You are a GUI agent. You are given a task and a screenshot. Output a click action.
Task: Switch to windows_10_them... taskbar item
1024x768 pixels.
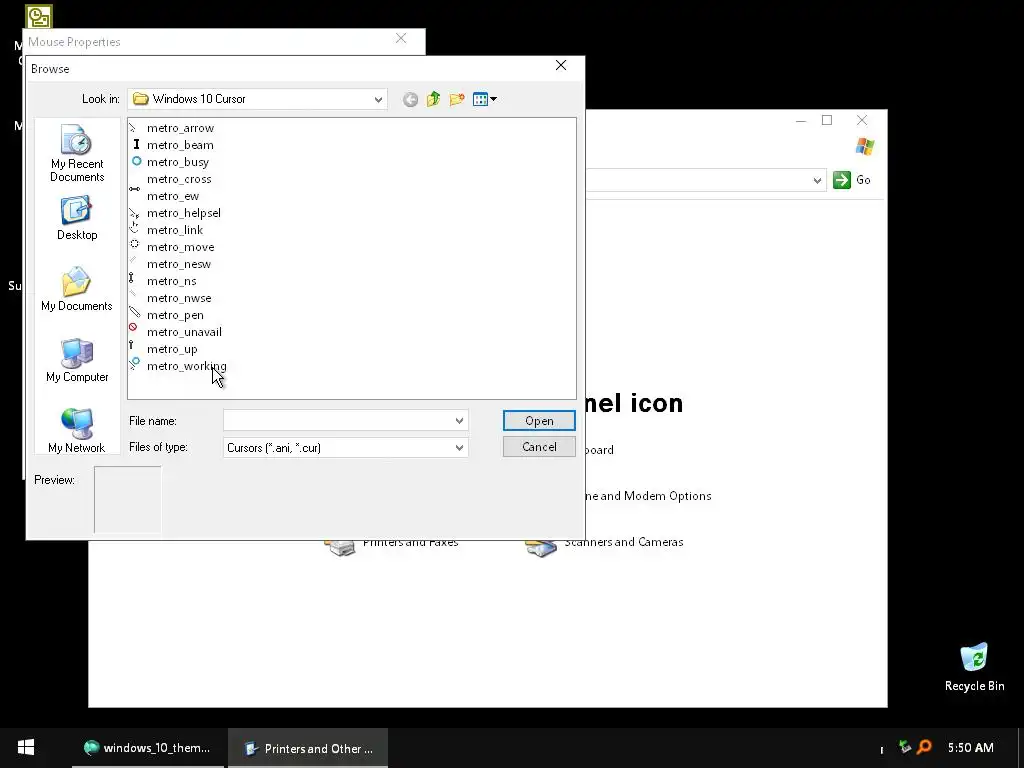148,748
